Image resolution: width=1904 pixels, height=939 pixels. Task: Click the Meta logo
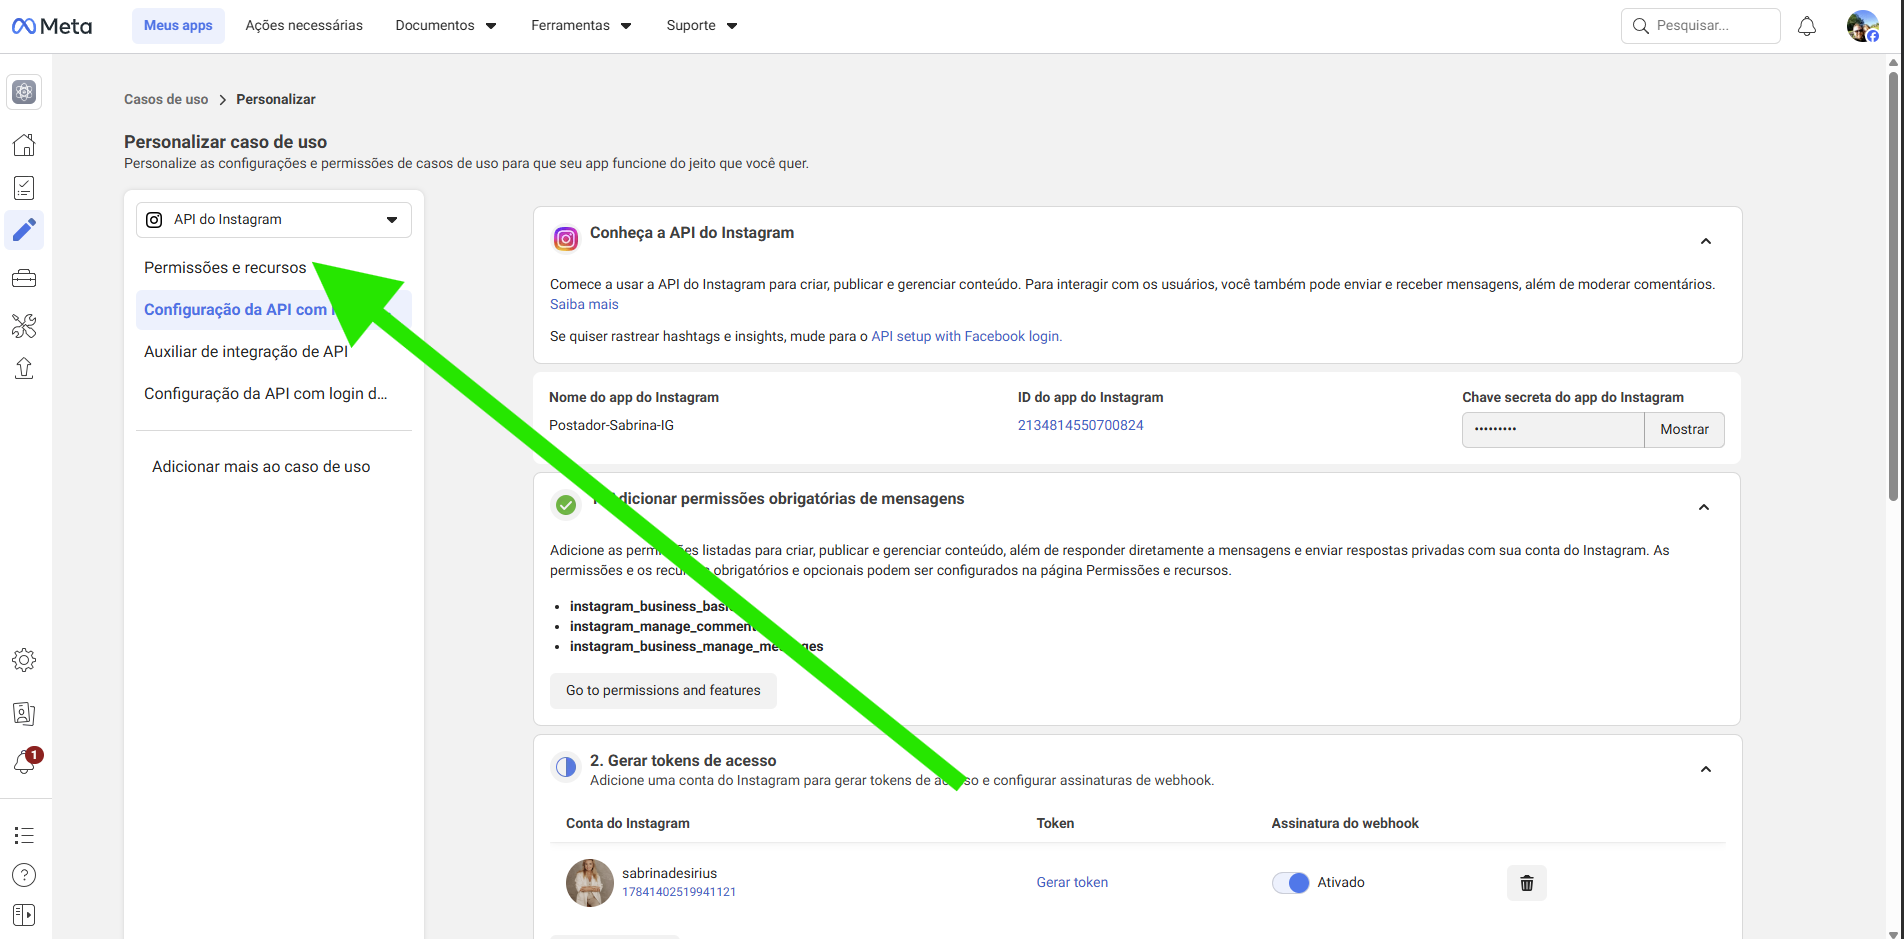click(52, 26)
